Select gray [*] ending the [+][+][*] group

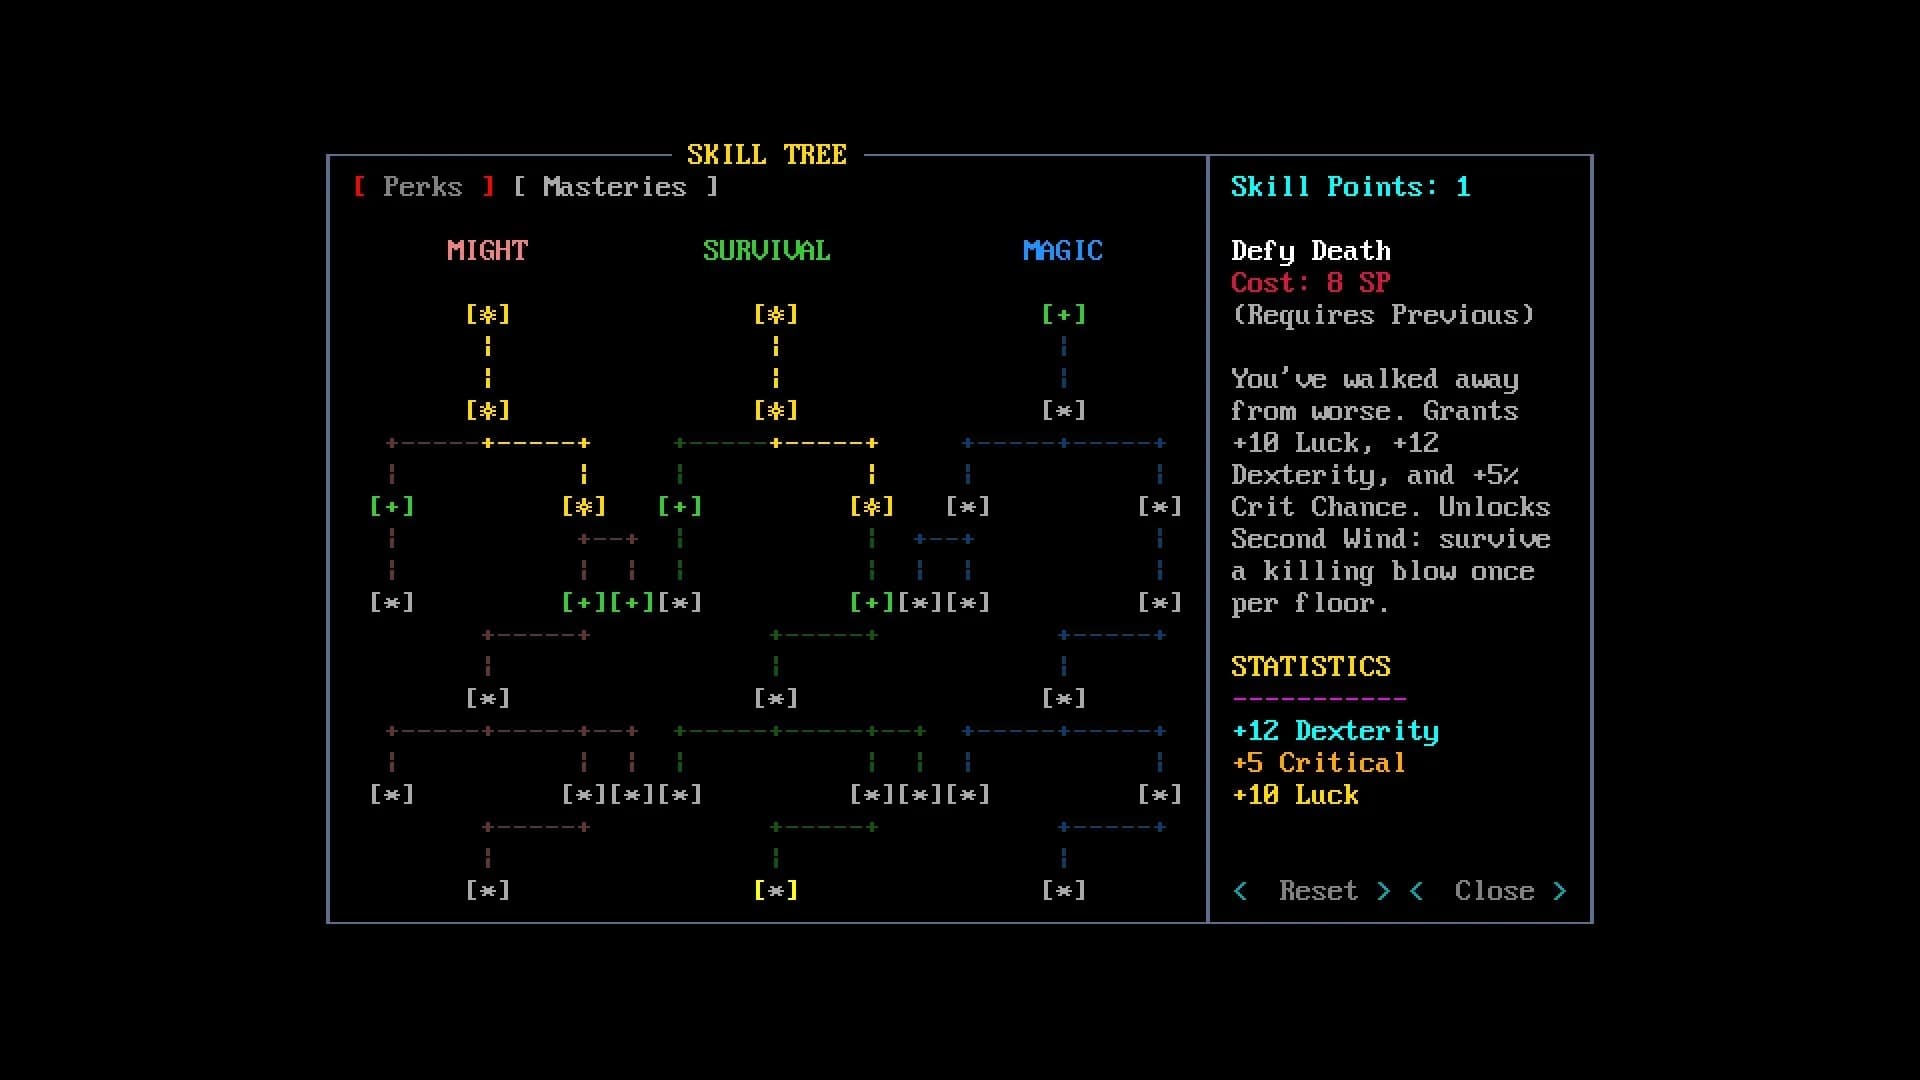coord(680,602)
